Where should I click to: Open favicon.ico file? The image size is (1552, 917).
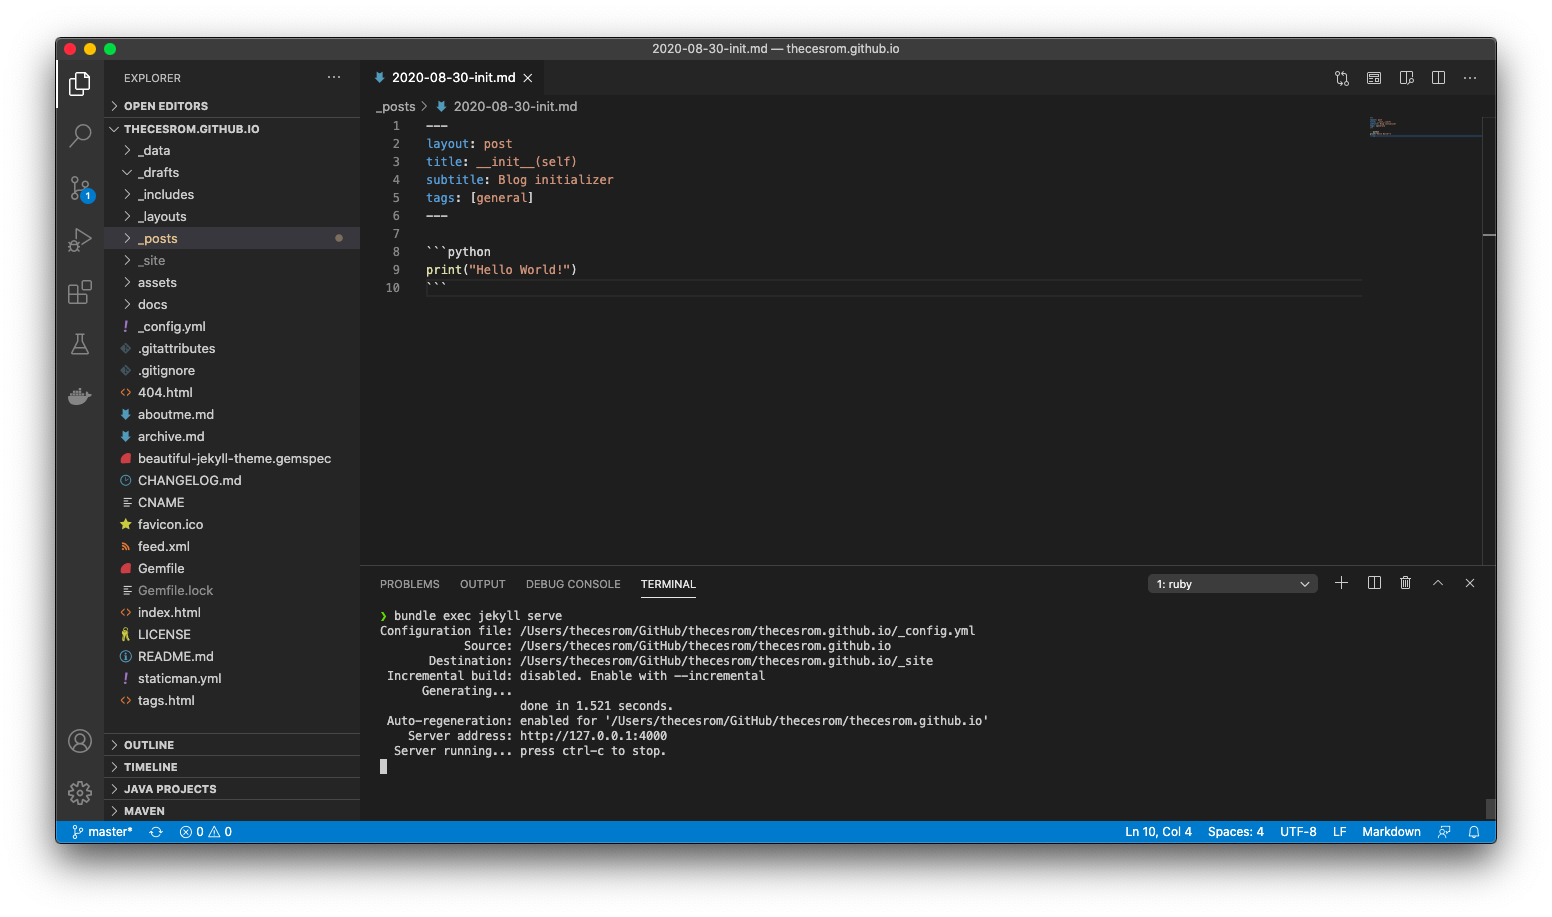click(232, 525)
